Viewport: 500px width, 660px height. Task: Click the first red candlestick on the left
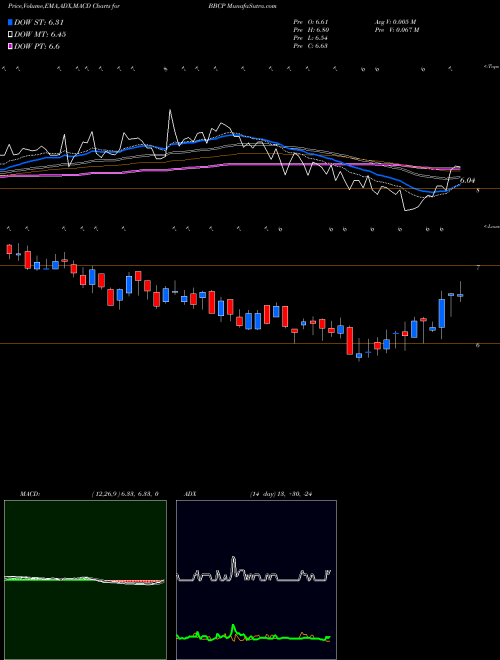point(9,249)
